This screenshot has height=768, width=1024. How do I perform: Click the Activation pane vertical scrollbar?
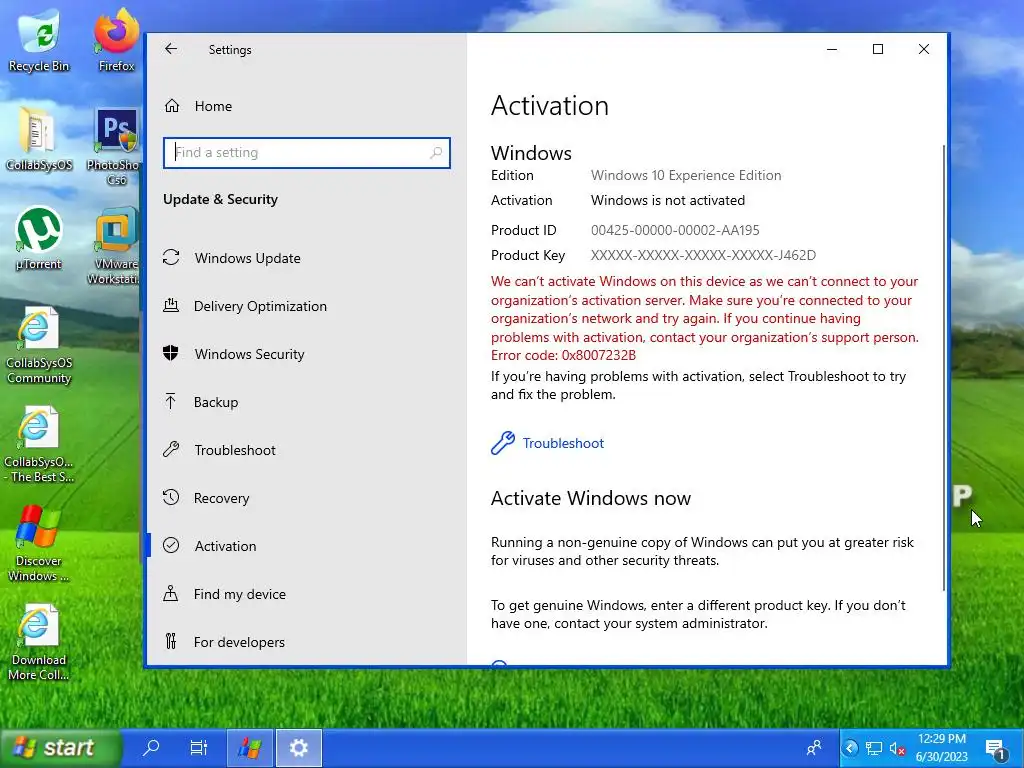point(943,368)
